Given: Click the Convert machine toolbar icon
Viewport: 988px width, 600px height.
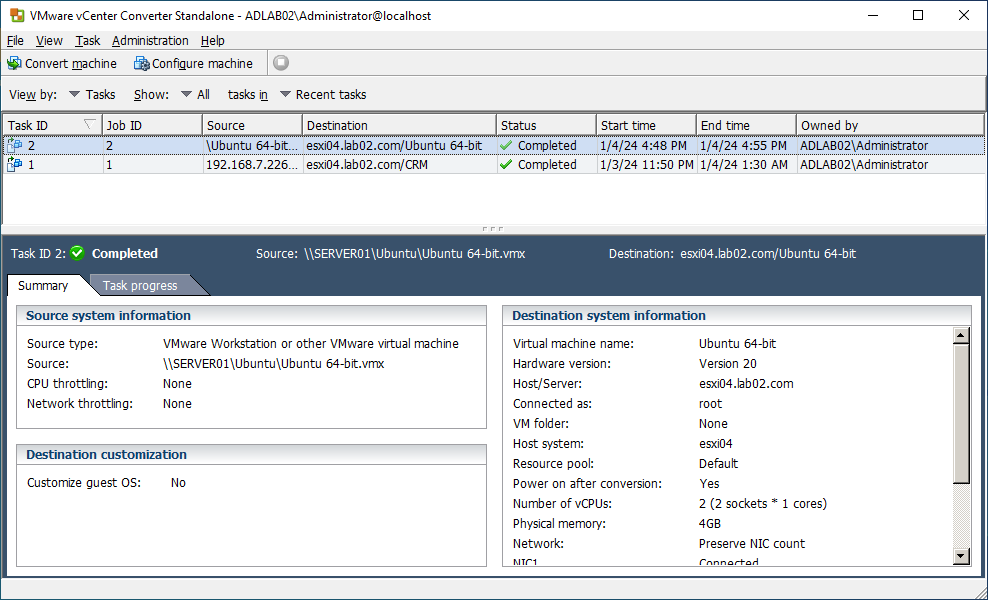Looking at the screenshot, I should pos(14,64).
